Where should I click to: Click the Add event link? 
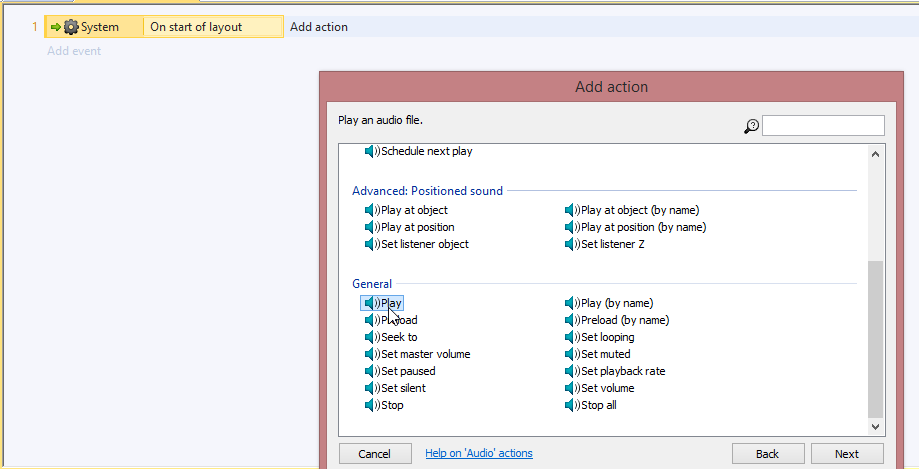74,51
